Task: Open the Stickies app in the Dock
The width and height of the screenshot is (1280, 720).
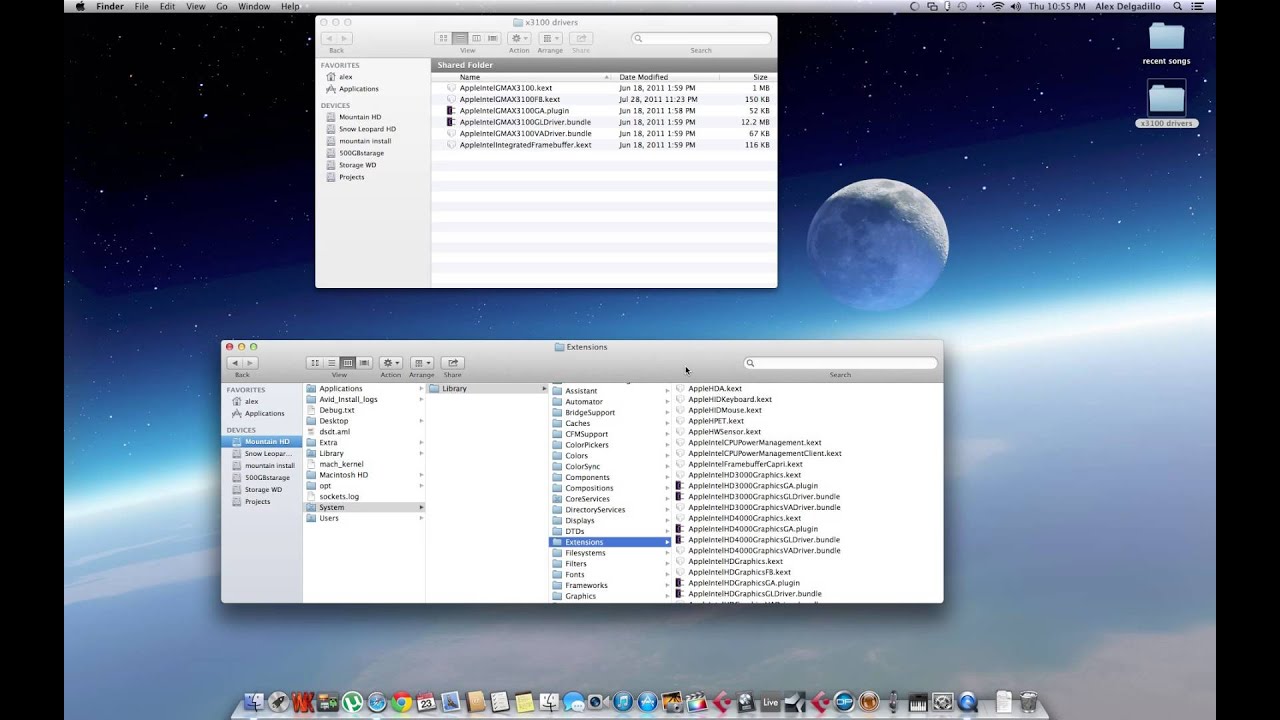Action: click(524, 702)
